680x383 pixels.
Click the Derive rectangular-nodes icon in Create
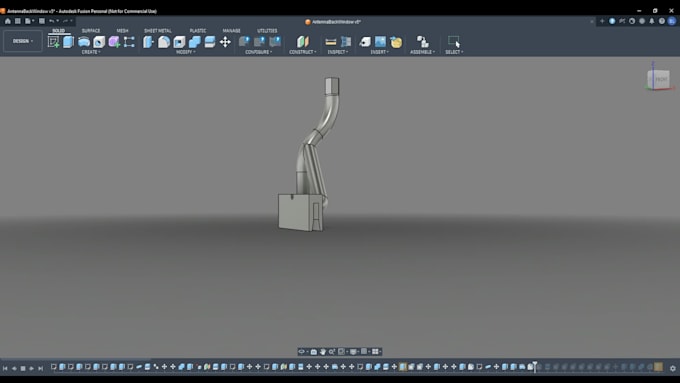point(129,42)
